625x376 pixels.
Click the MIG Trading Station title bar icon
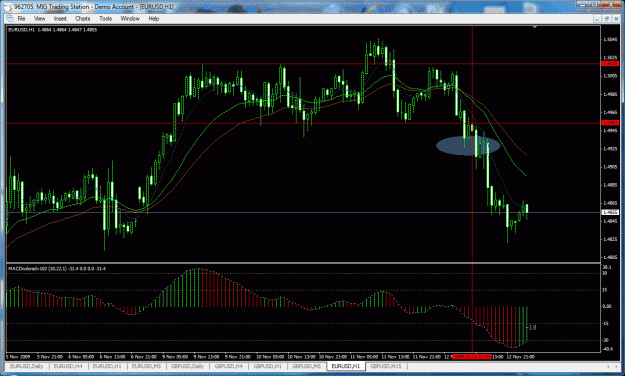coord(8,7)
